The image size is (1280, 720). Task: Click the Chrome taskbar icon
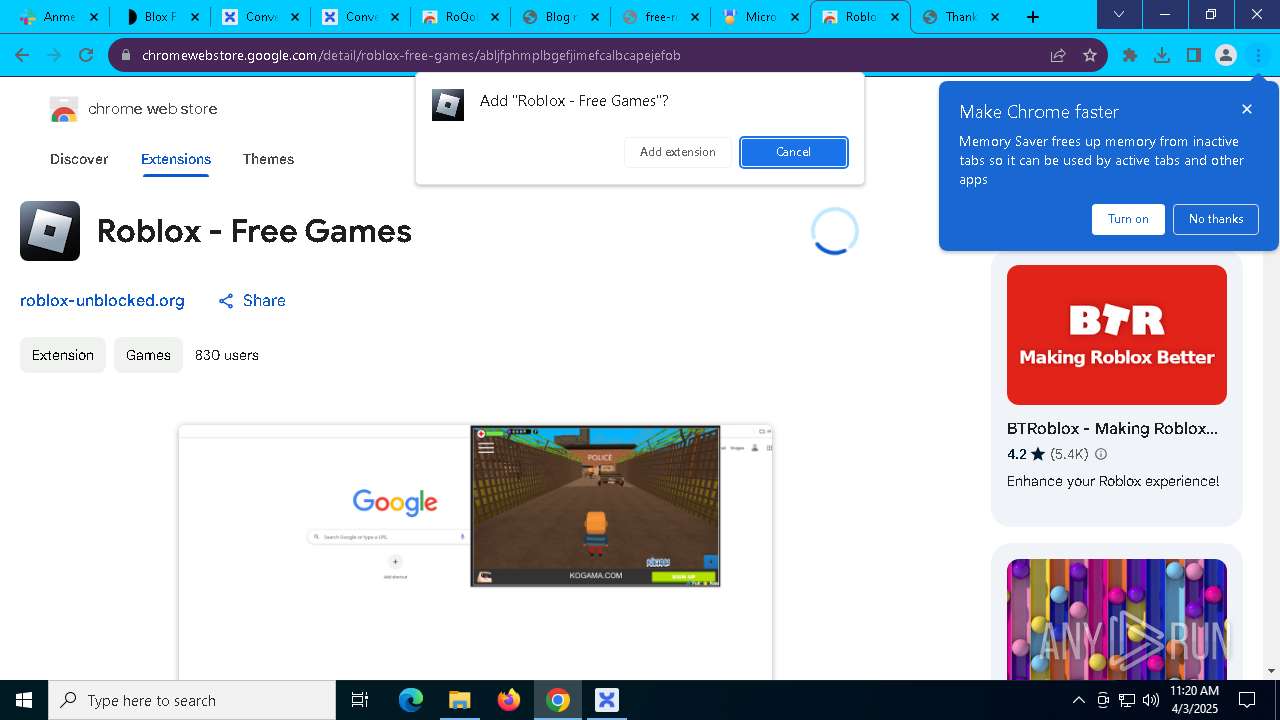click(x=558, y=700)
